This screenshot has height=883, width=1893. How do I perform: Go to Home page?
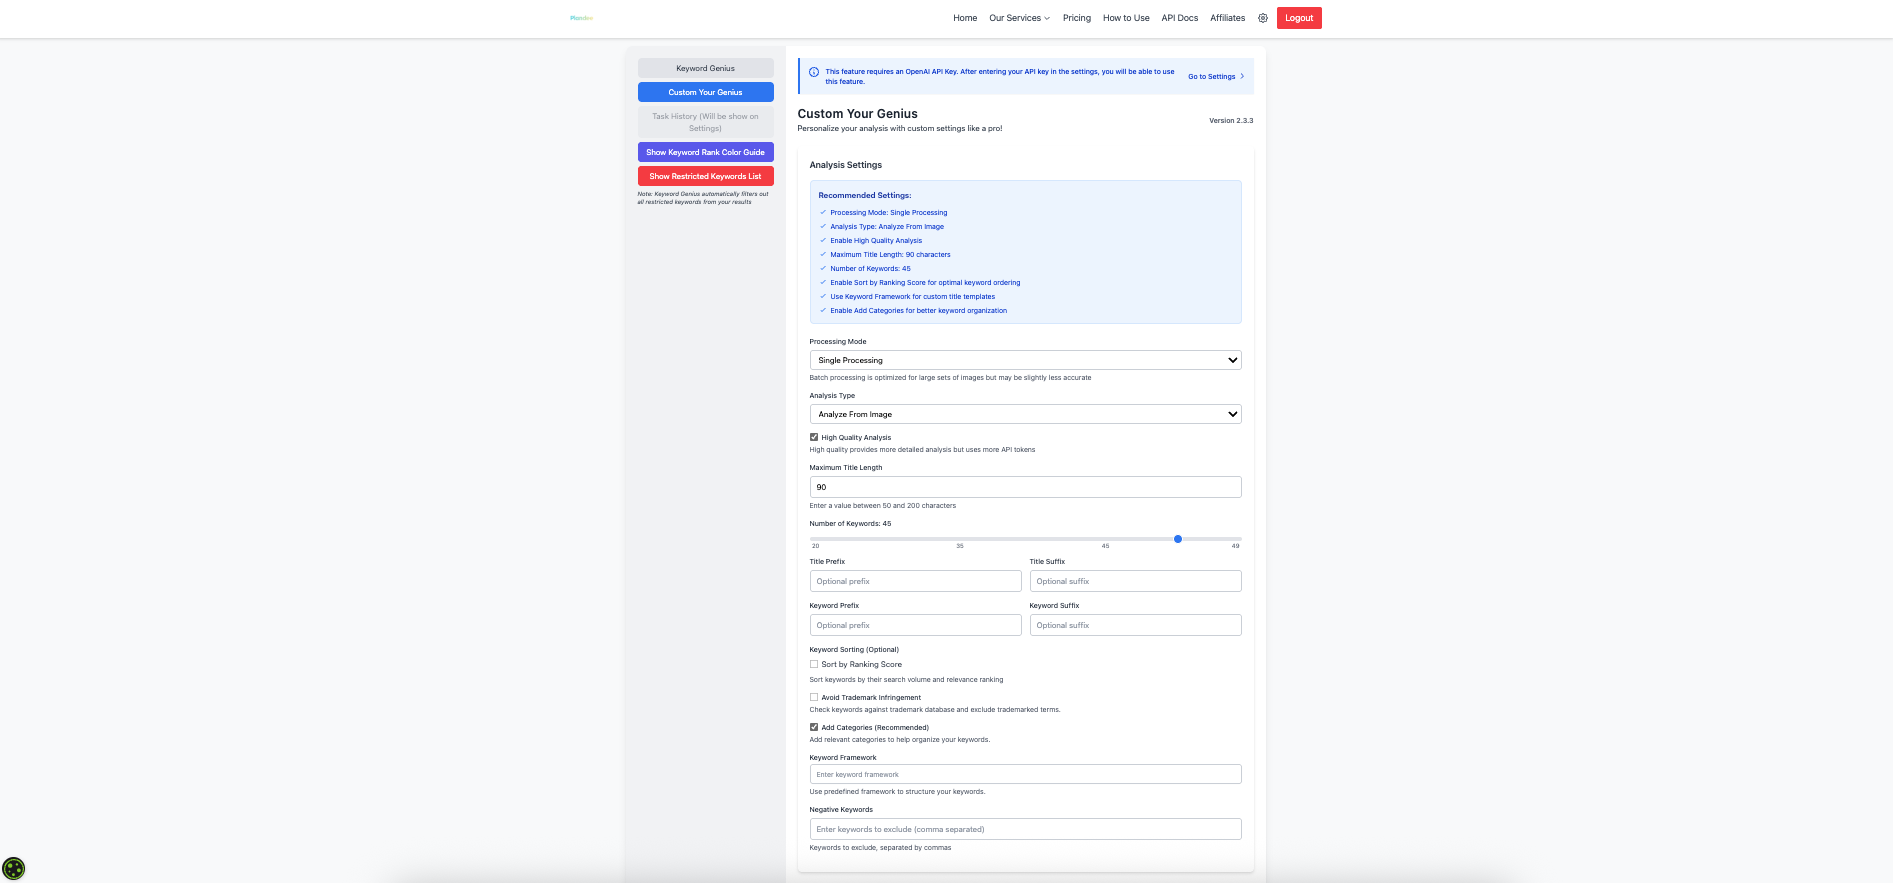point(965,18)
